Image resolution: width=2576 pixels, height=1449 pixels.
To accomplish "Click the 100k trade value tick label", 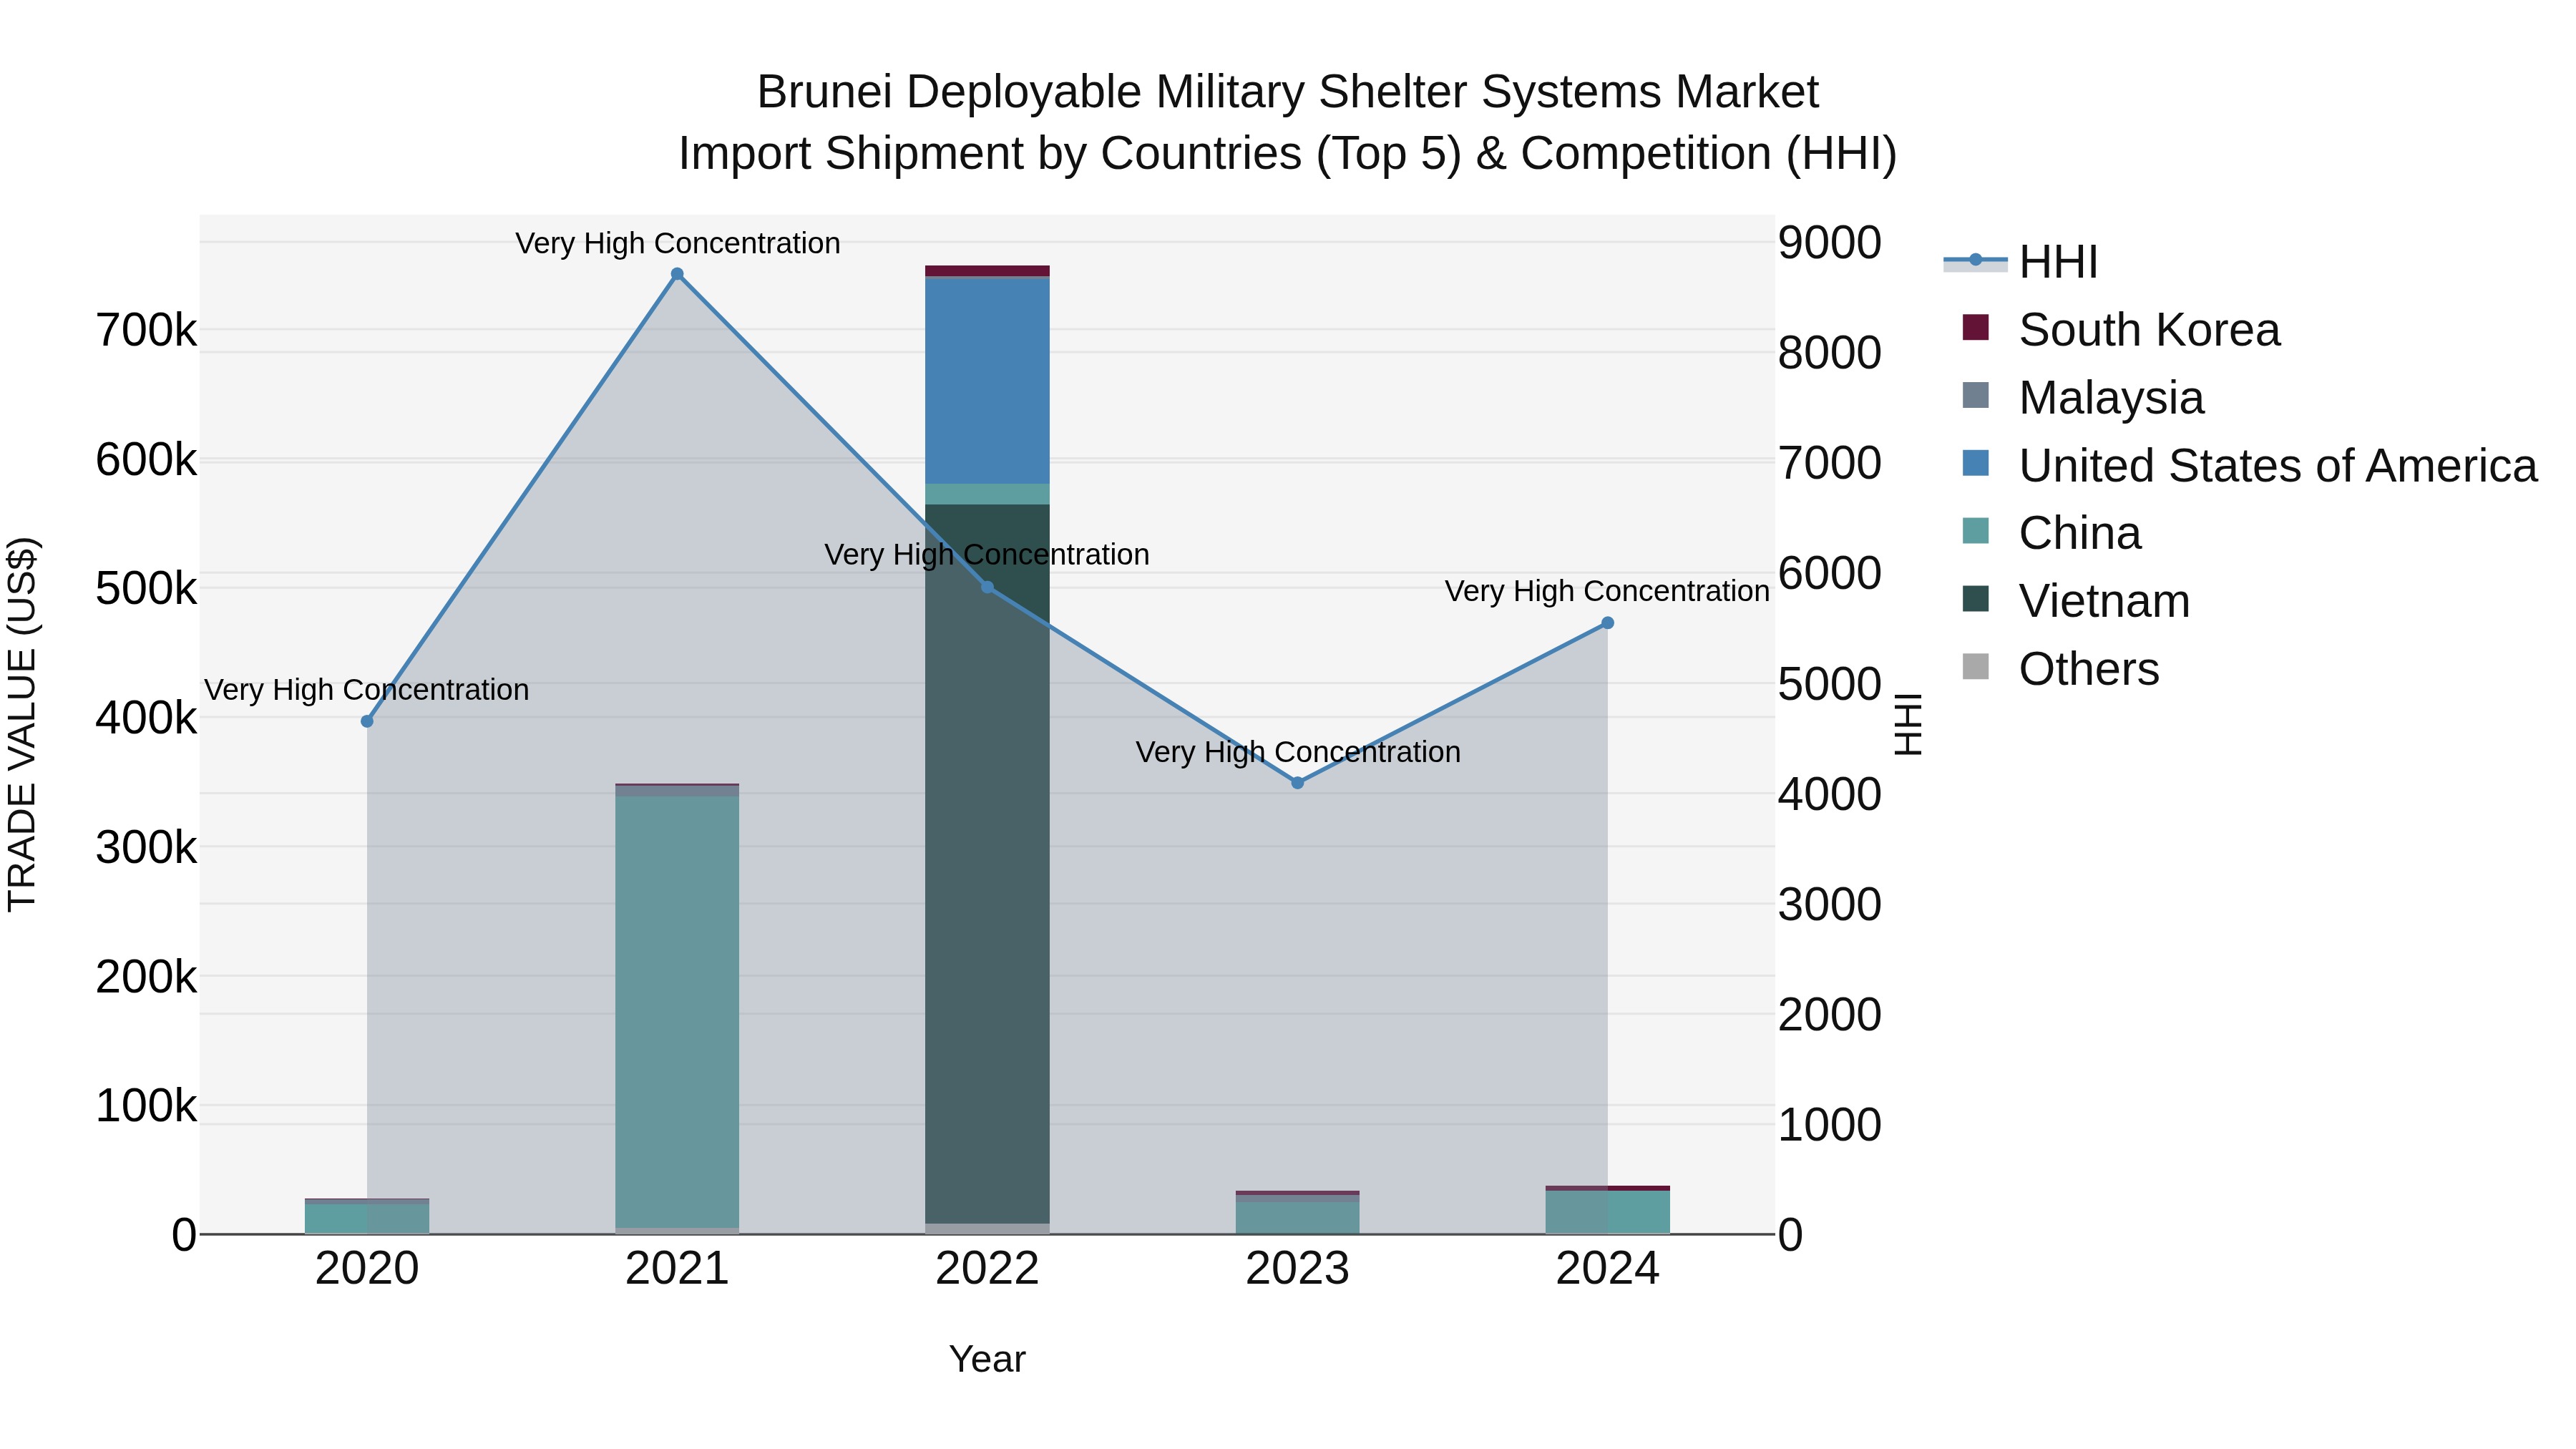I will pyautogui.click(x=146, y=1106).
